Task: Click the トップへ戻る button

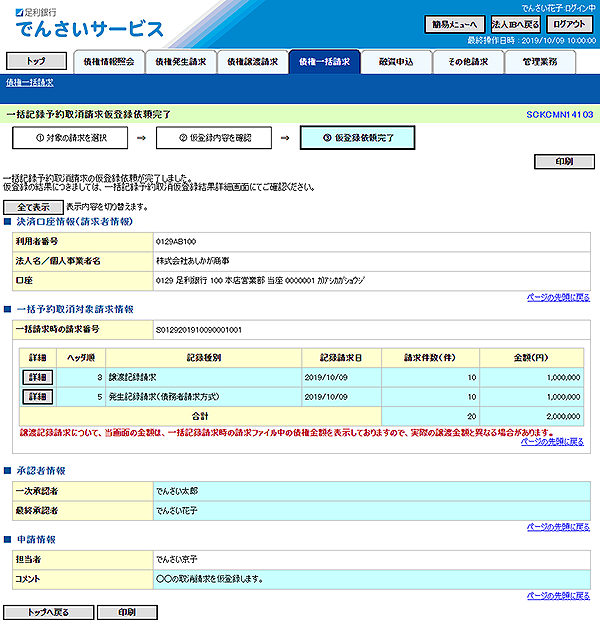Action: pos(48,612)
